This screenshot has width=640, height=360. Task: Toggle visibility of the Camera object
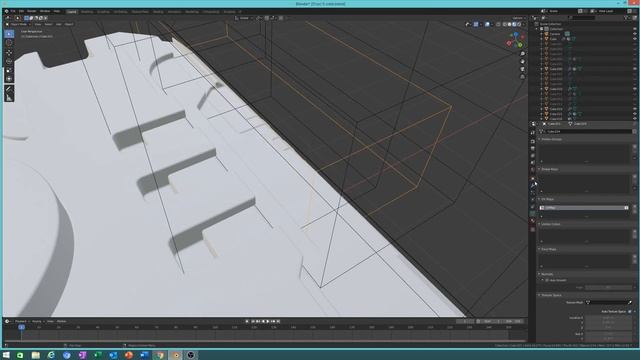[x=635, y=34]
